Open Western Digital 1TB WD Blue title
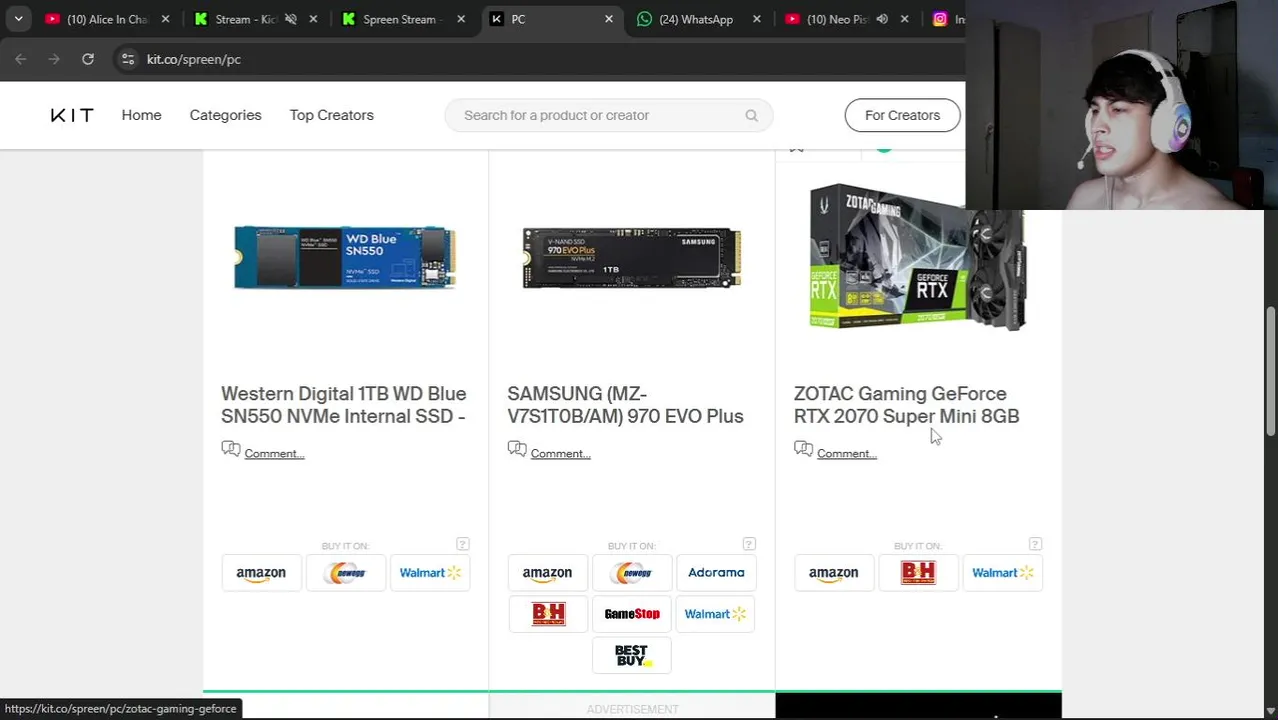This screenshot has height=720, width=1278. click(343, 405)
